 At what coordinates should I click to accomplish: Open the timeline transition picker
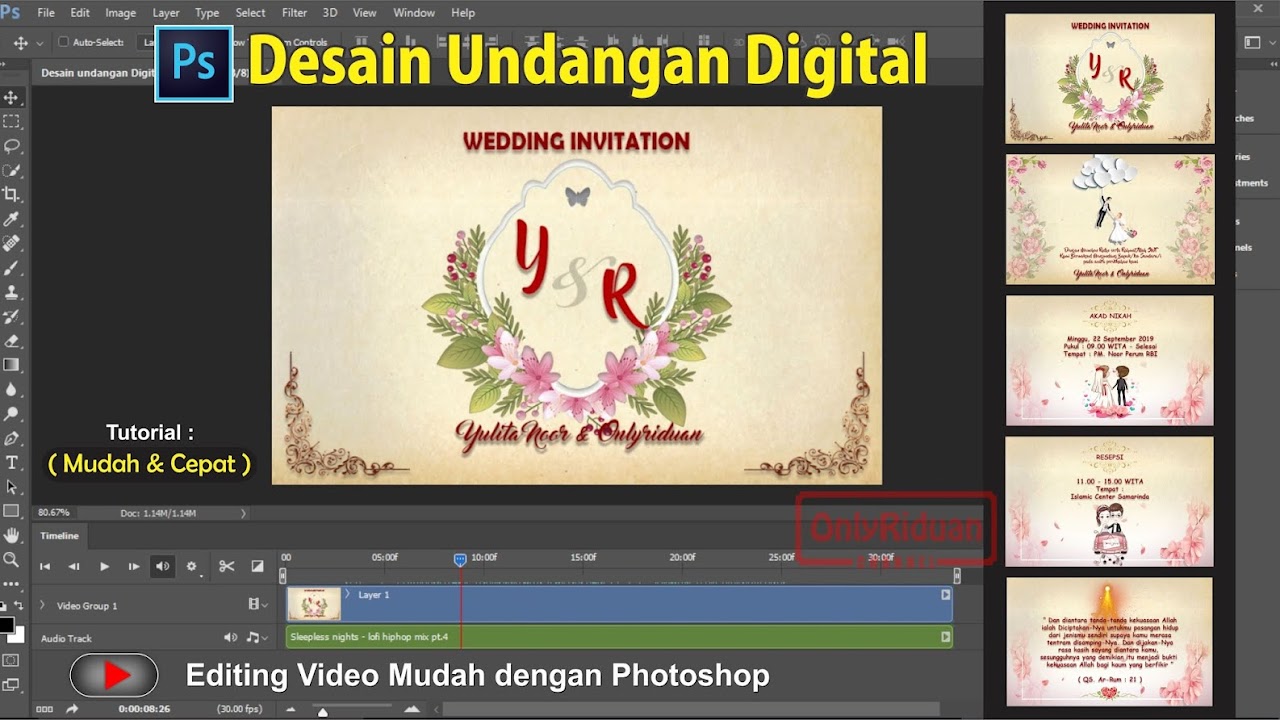point(257,566)
